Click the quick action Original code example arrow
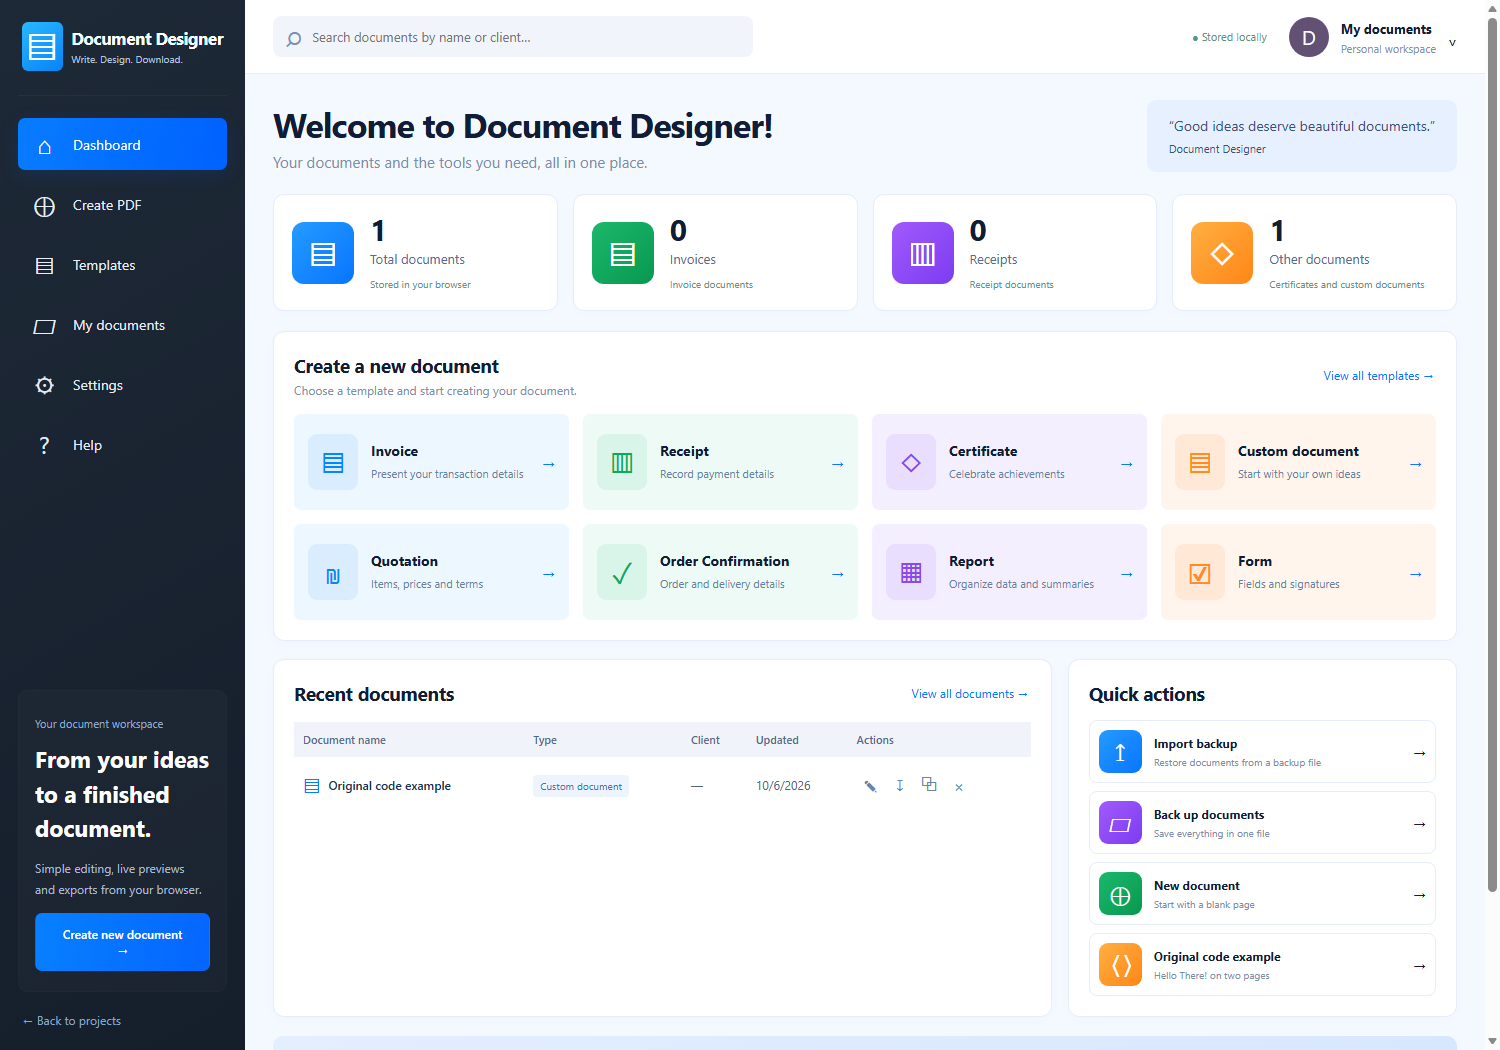 1419,966
